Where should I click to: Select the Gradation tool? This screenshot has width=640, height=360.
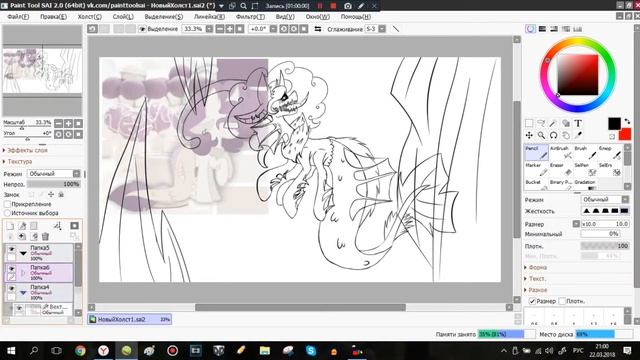point(585,184)
